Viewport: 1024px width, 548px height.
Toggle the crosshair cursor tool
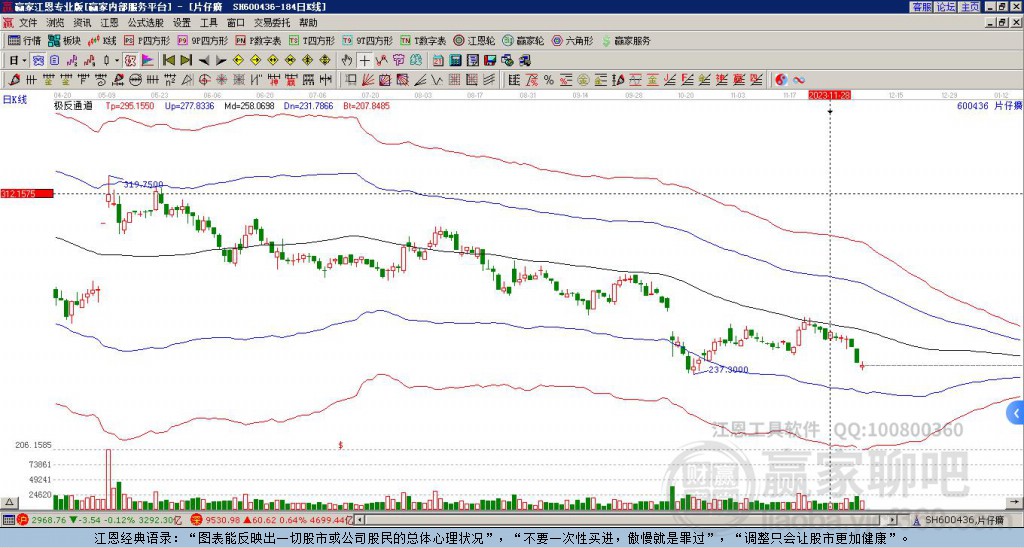pos(364,61)
